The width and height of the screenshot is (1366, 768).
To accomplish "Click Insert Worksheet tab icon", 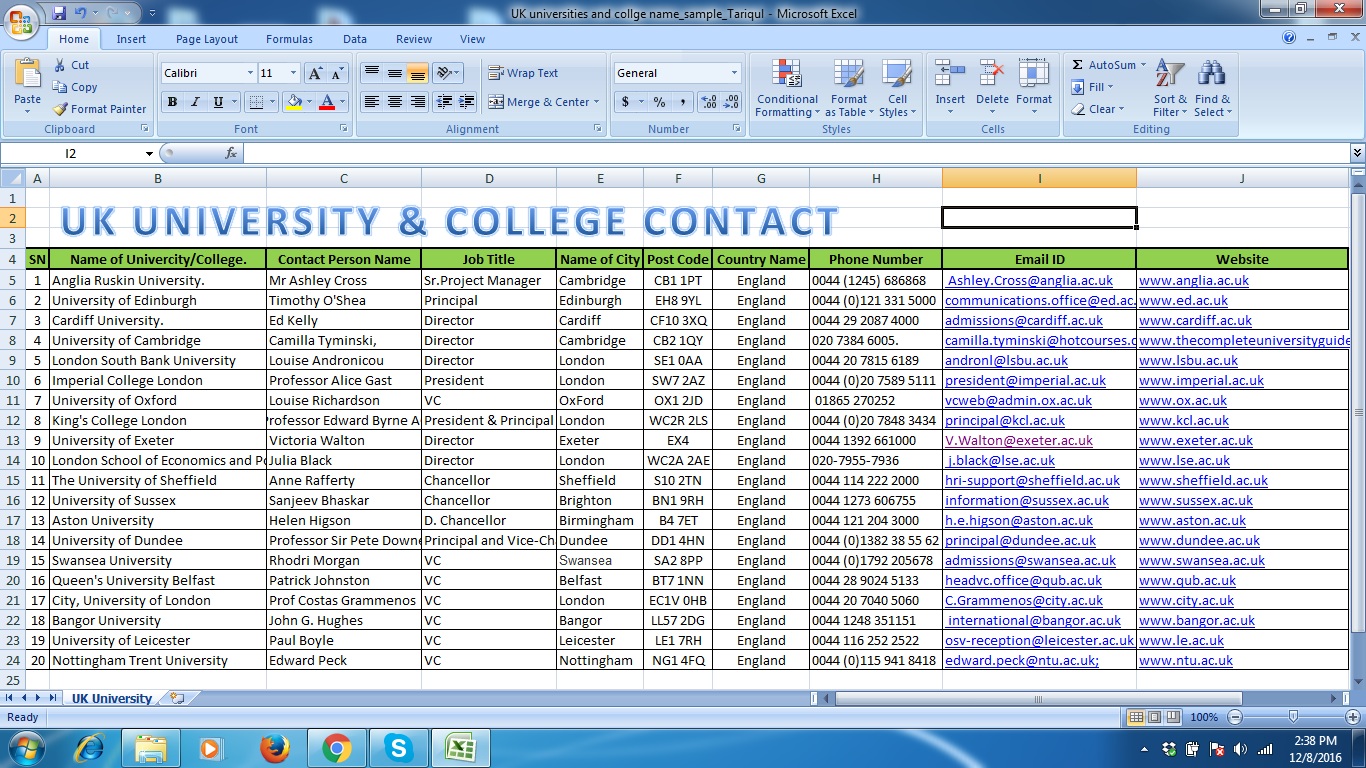I will click(177, 698).
